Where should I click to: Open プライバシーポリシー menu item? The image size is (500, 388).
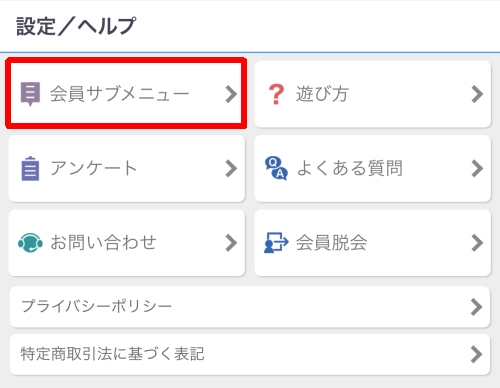[x=250, y=307]
